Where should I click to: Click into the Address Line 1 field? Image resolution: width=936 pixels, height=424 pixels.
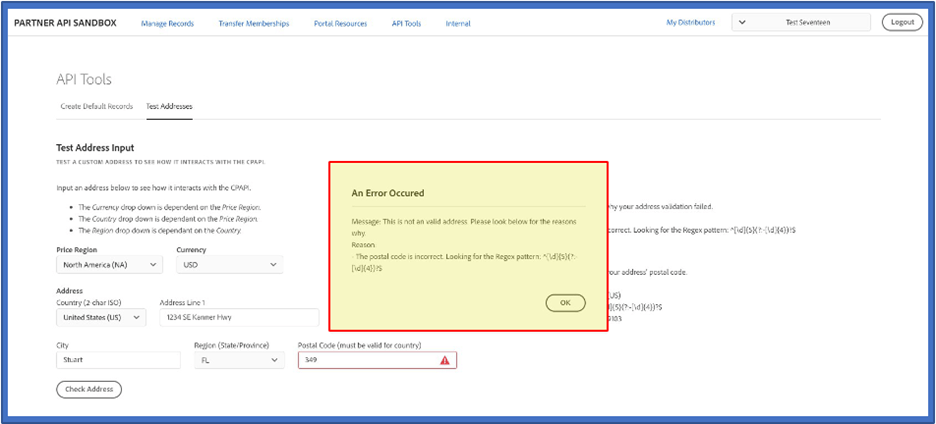coord(238,318)
